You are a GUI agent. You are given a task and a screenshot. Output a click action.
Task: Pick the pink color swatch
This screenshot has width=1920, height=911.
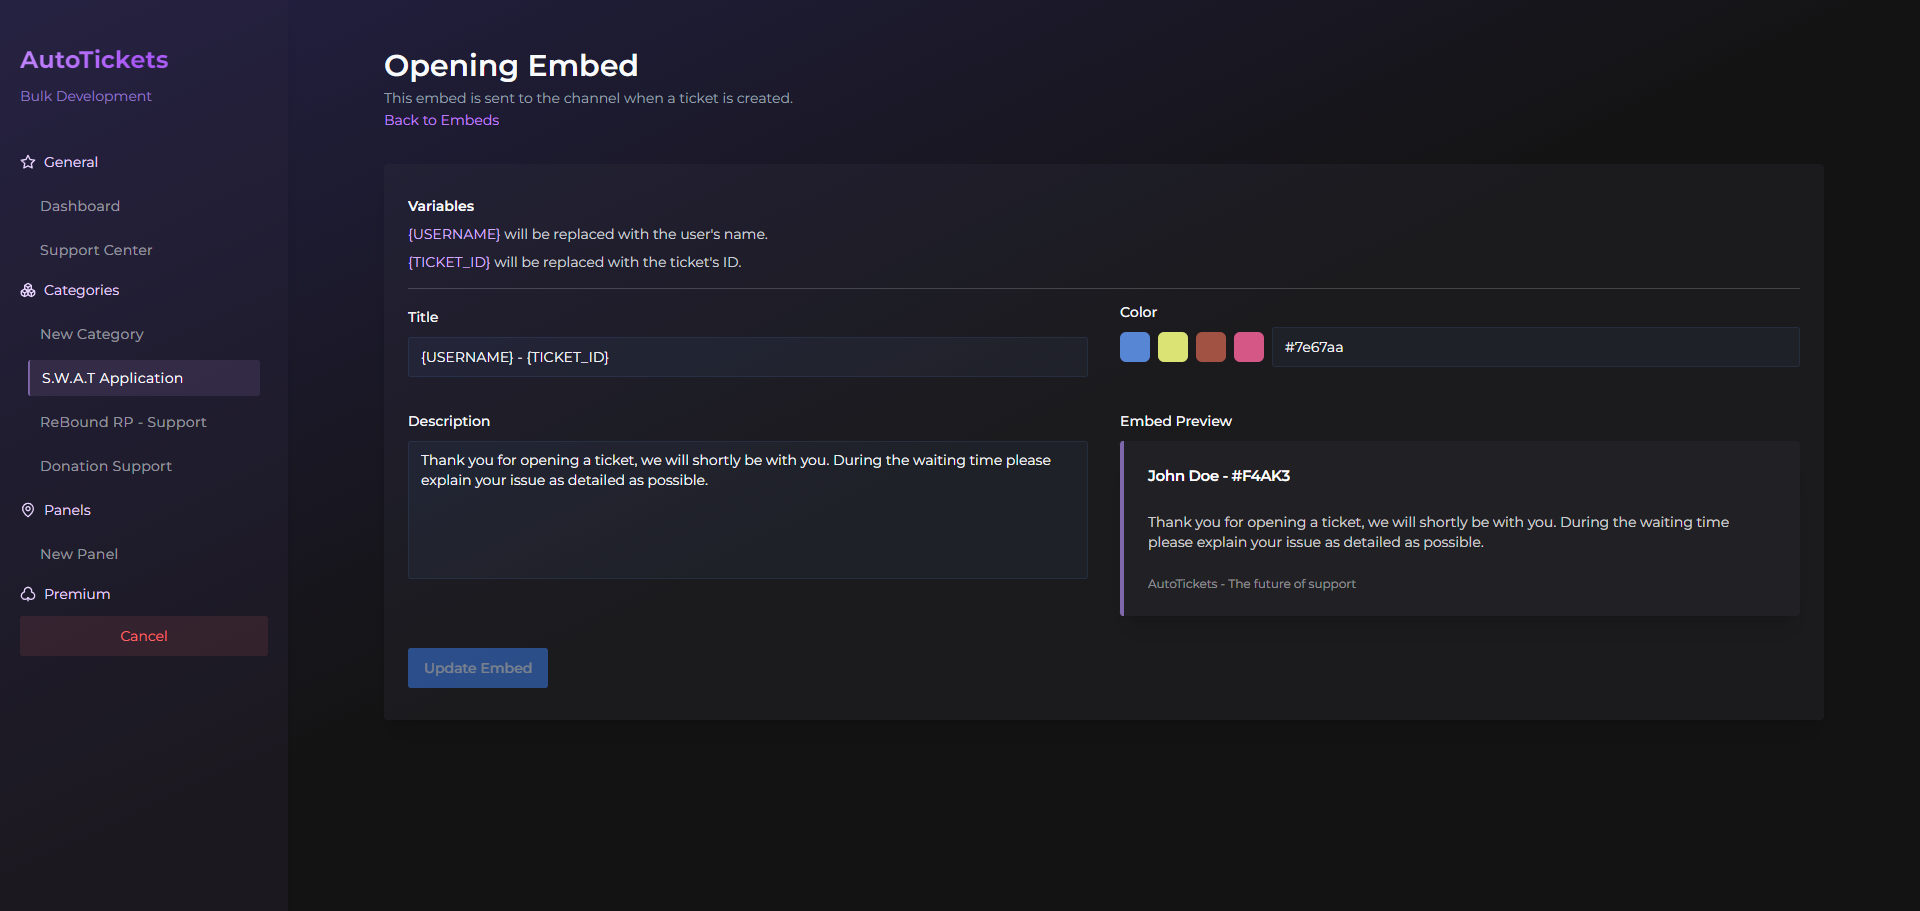point(1248,347)
